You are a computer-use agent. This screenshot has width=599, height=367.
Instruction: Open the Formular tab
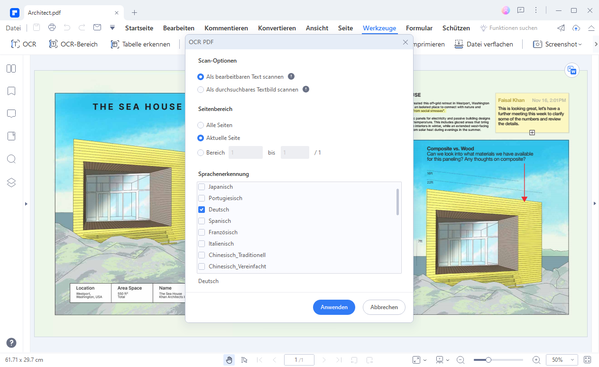pos(419,28)
